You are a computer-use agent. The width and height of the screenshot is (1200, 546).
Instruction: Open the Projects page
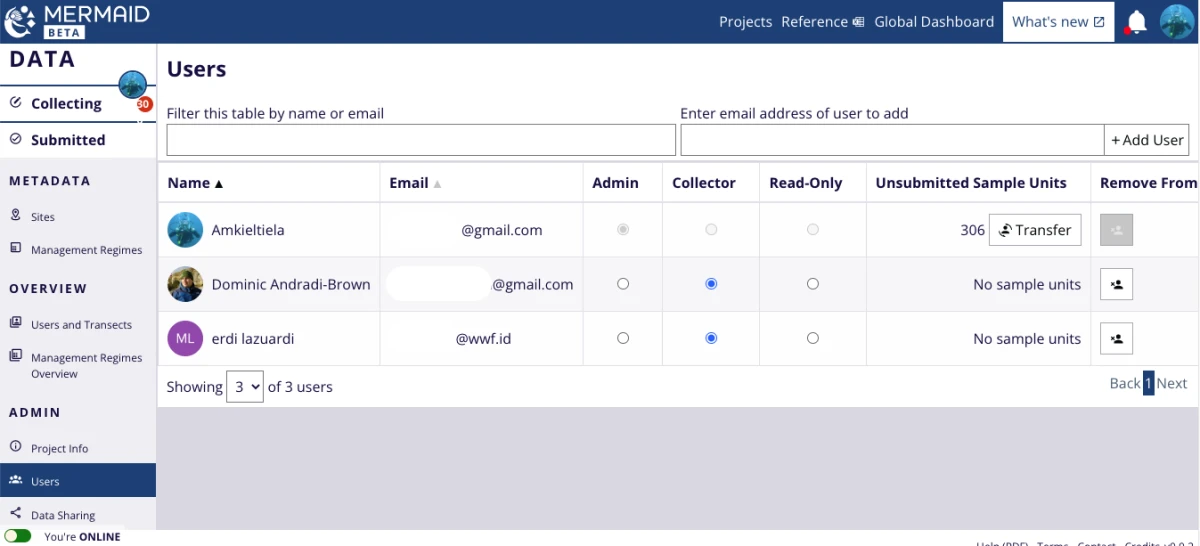click(x=746, y=22)
